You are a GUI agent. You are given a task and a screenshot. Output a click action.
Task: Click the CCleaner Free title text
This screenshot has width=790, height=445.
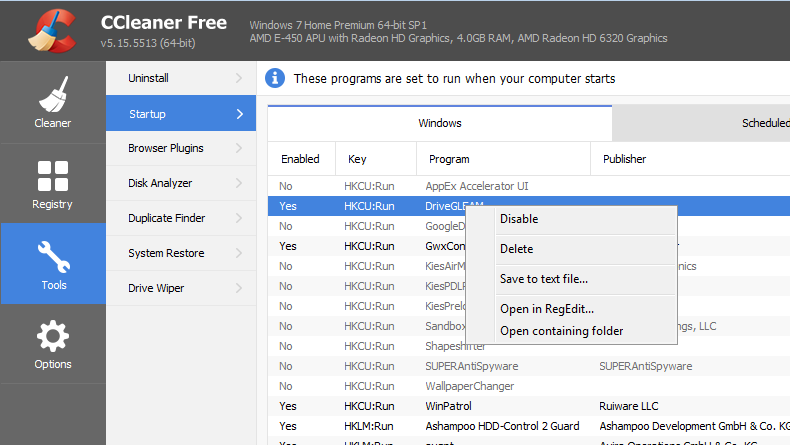pos(164,23)
